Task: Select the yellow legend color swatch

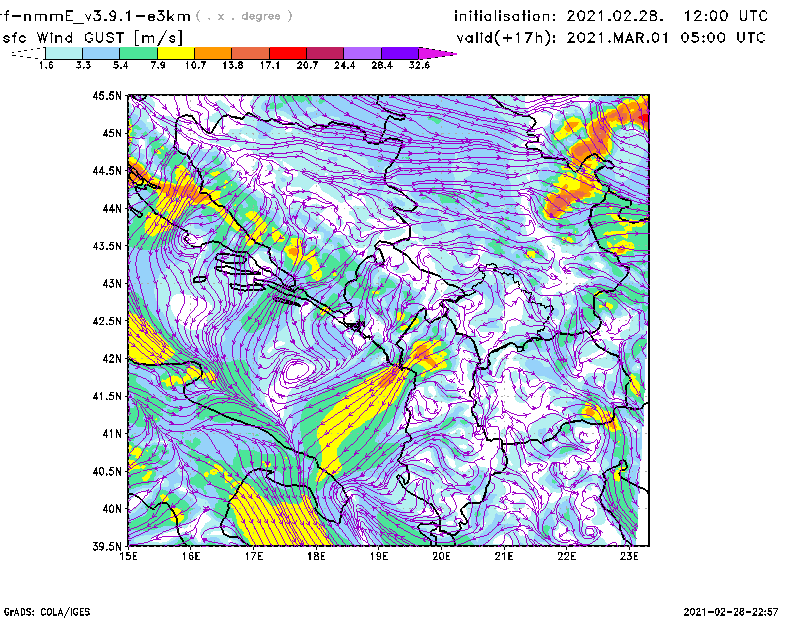Action: point(176,53)
